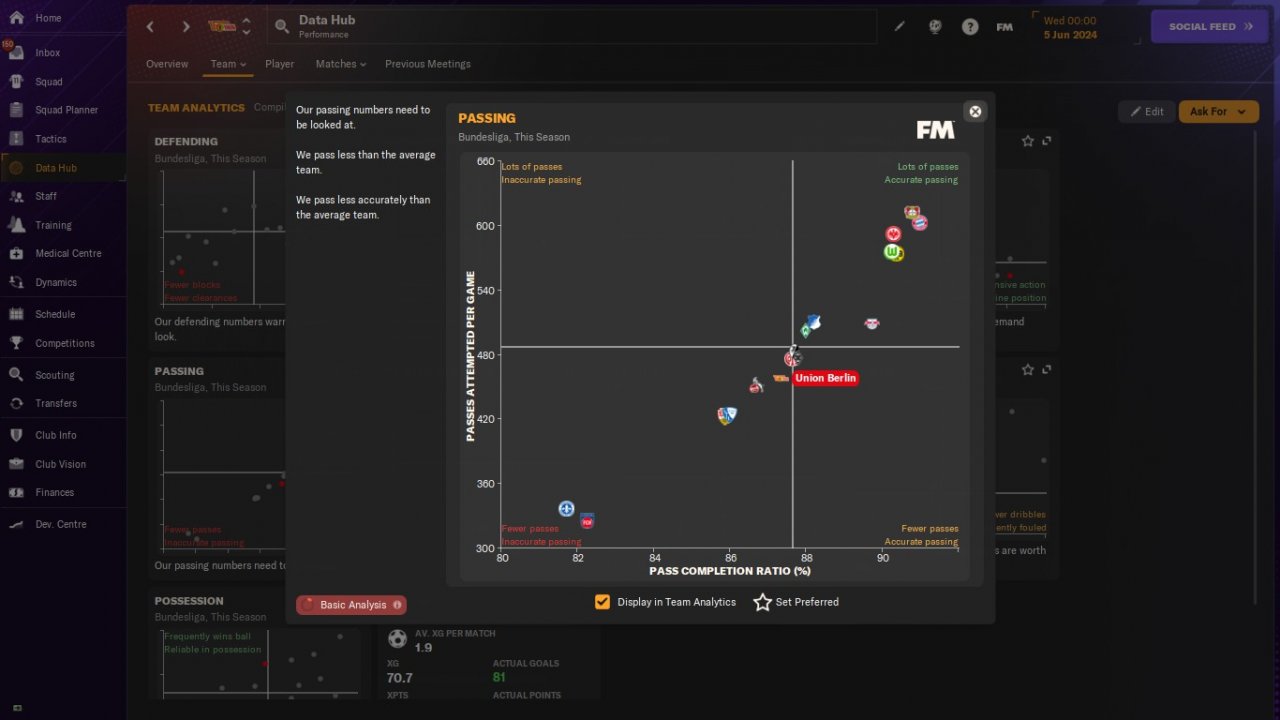Click the info icon on Basic Analysis
This screenshot has height=720, width=1280.
click(x=397, y=605)
